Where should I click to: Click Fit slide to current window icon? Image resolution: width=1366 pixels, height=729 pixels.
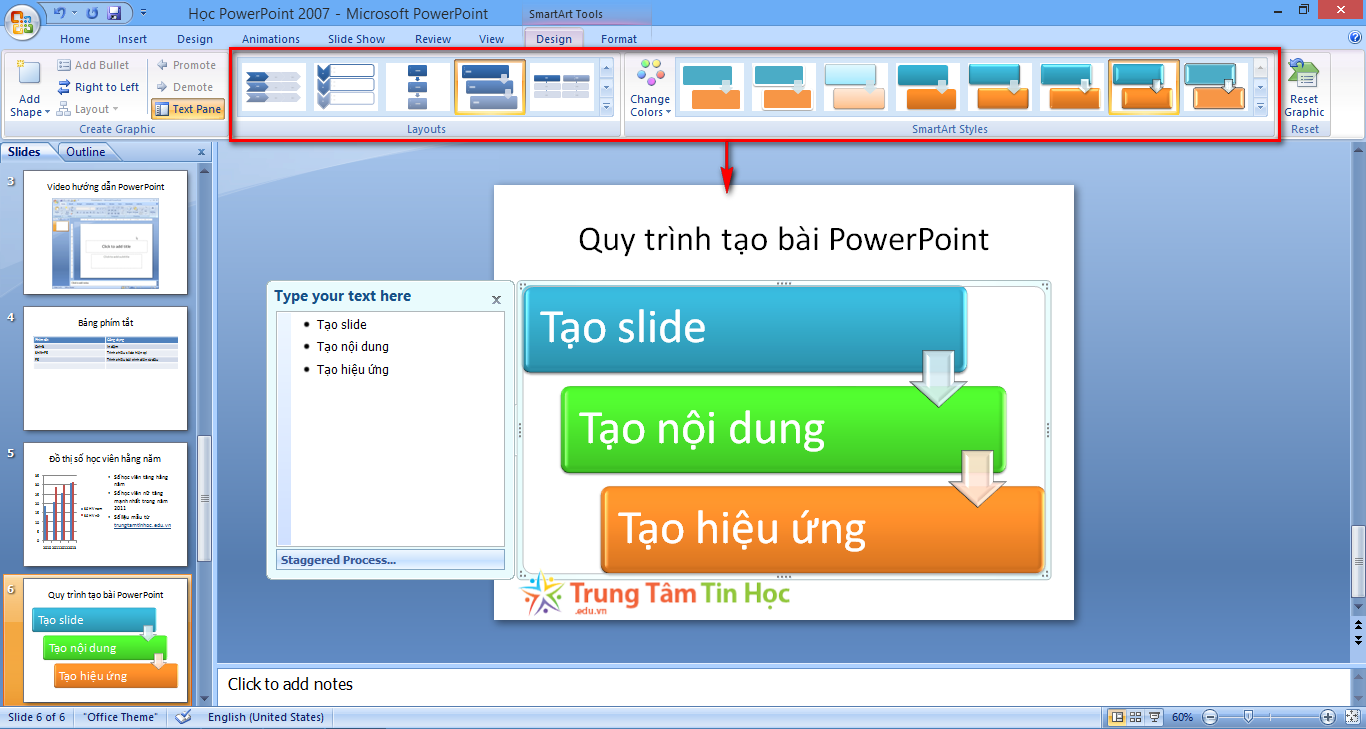coord(1351,717)
